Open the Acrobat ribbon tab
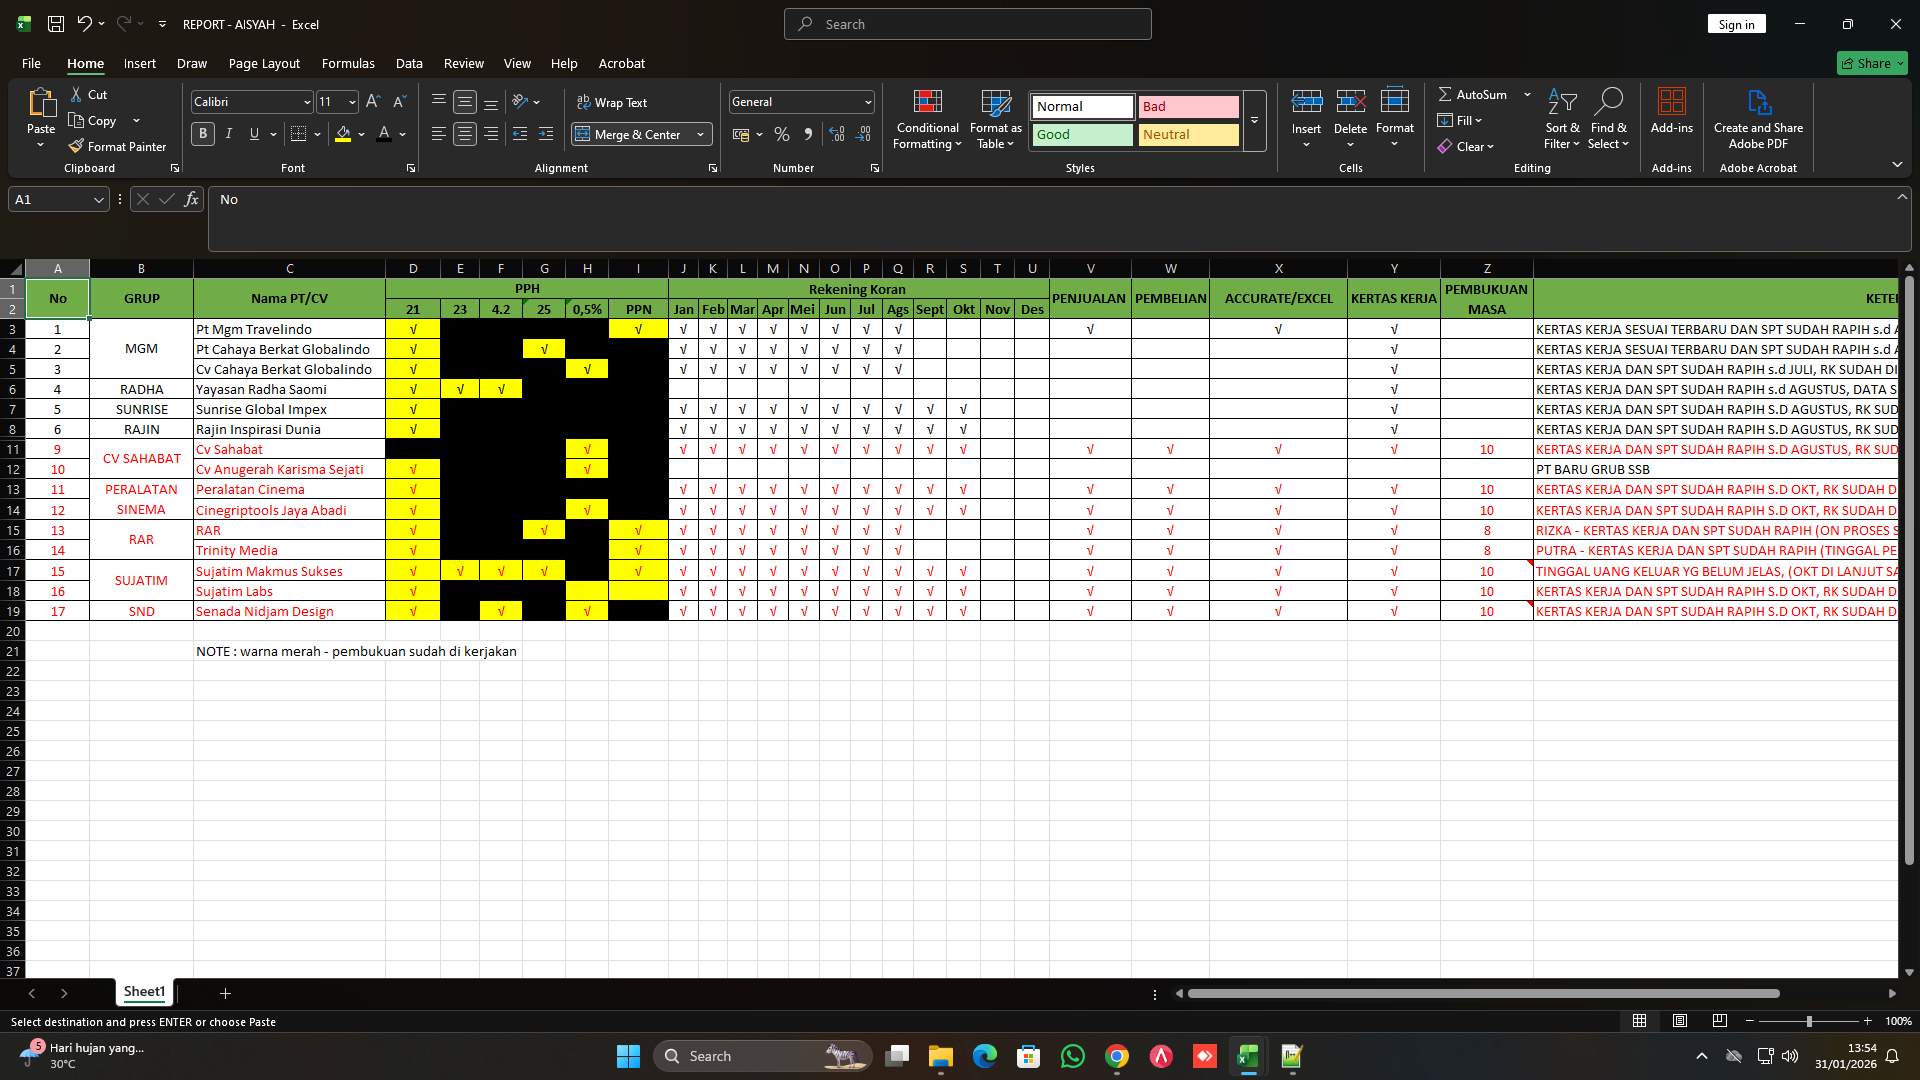The width and height of the screenshot is (1920, 1080). [621, 63]
